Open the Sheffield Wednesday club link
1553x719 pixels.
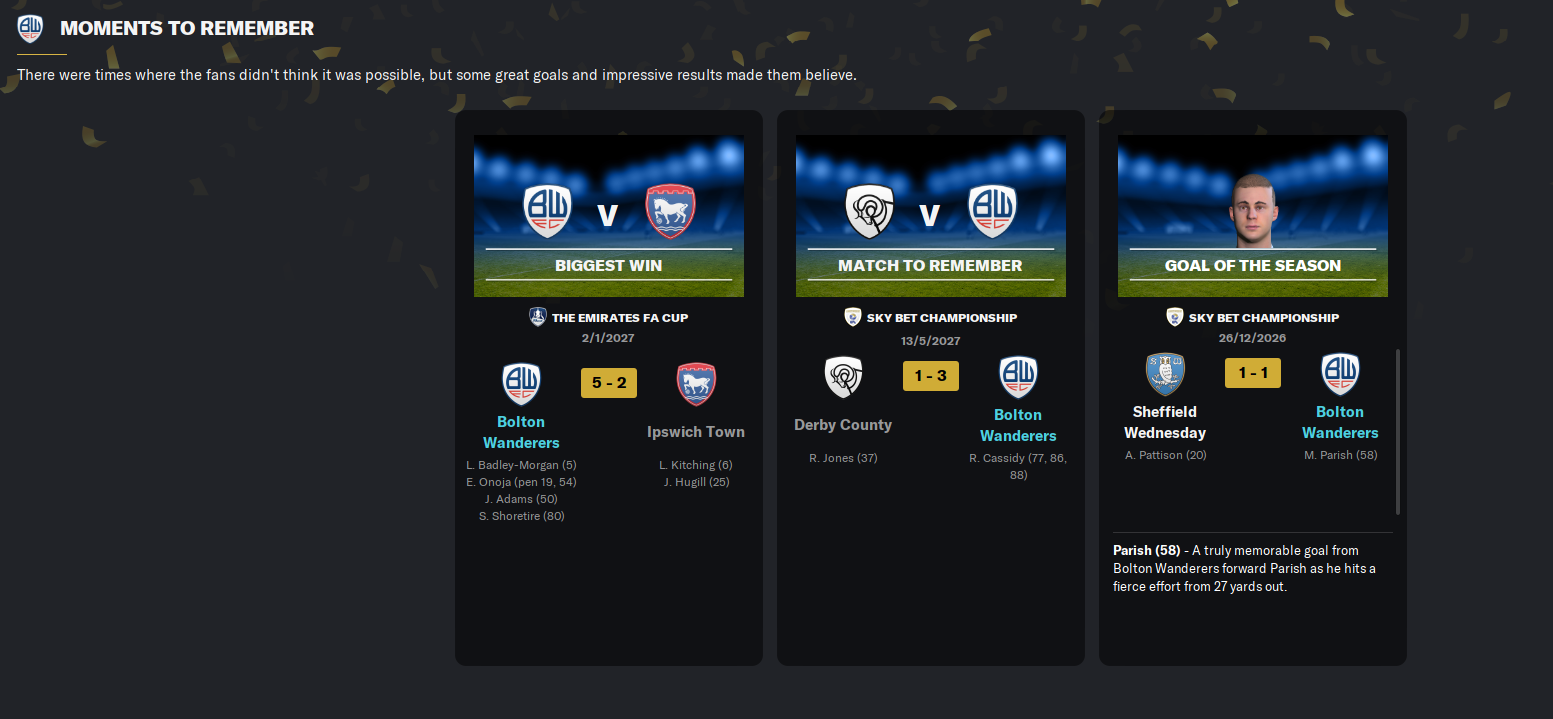(1165, 422)
